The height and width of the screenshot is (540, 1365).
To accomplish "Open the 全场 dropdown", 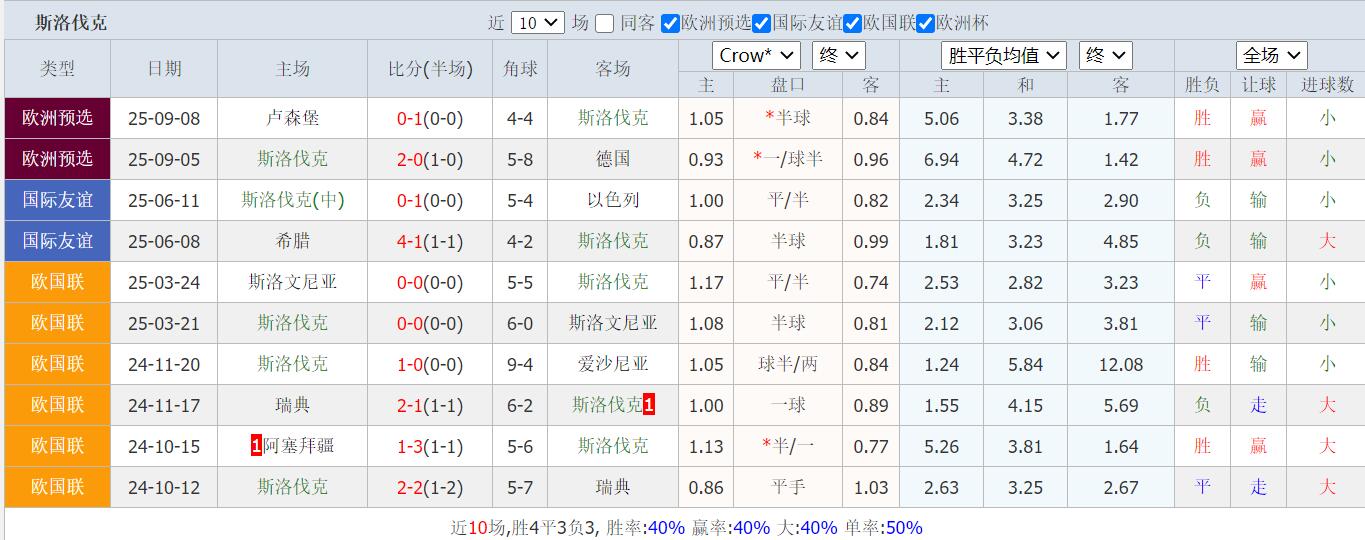I will 1271,56.
